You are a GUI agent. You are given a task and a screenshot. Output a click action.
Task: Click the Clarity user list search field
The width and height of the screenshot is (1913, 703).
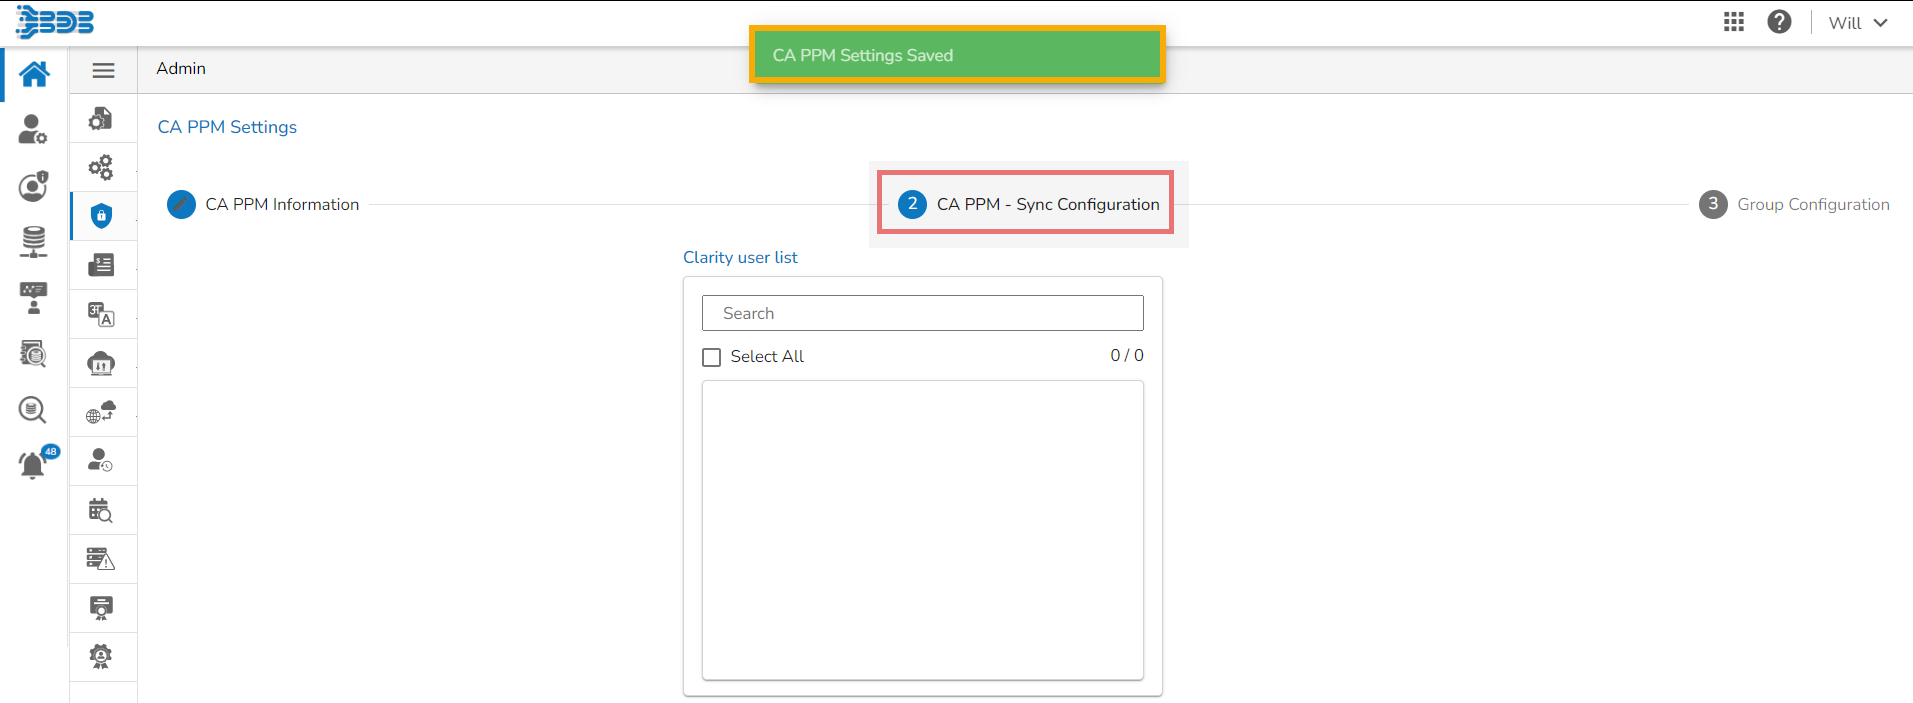(x=922, y=313)
